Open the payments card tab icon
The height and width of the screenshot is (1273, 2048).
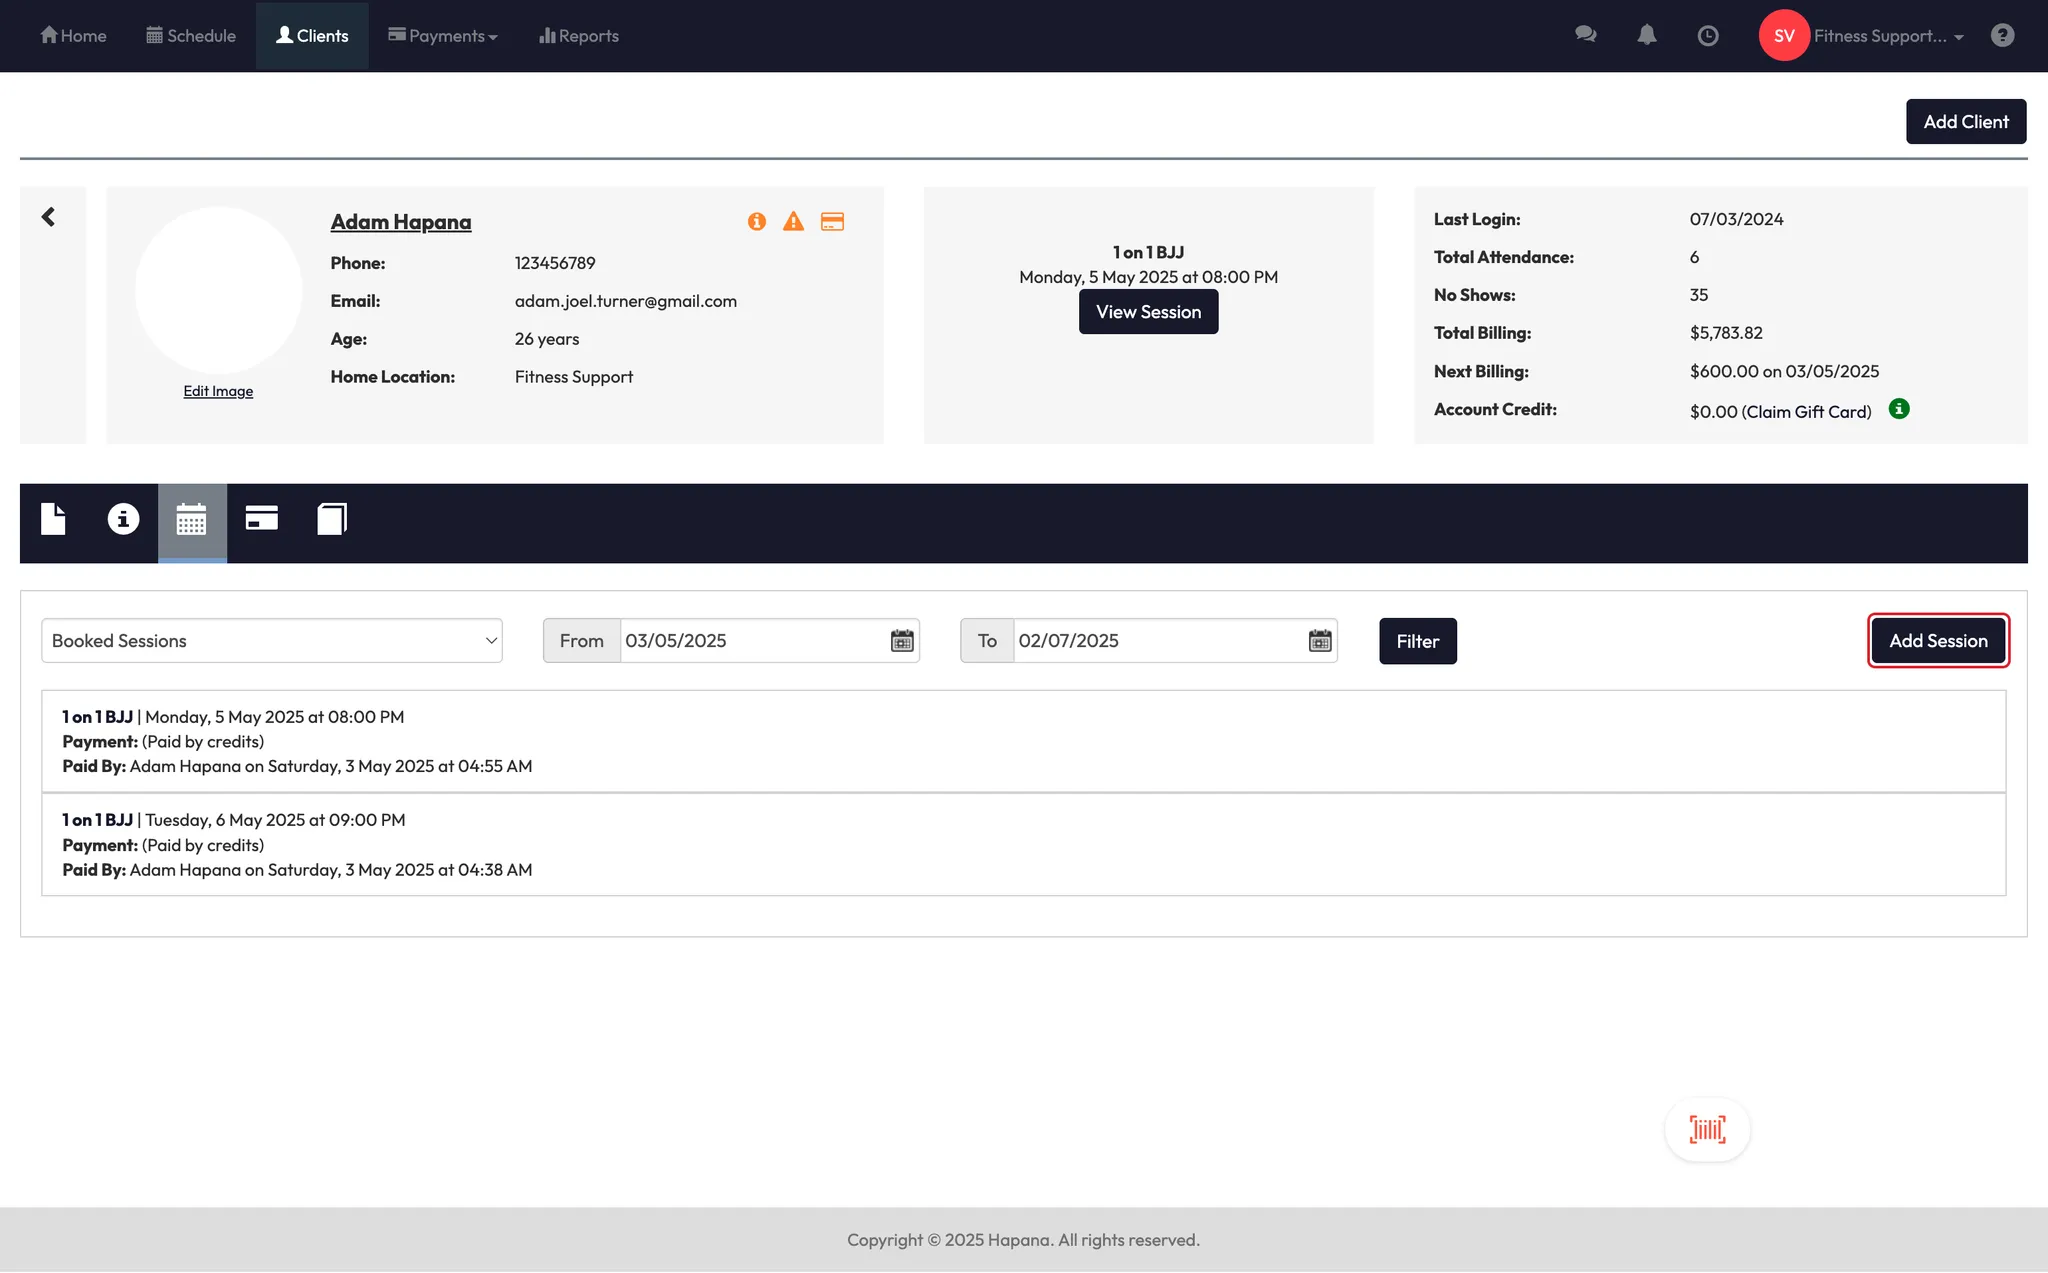pos(262,519)
